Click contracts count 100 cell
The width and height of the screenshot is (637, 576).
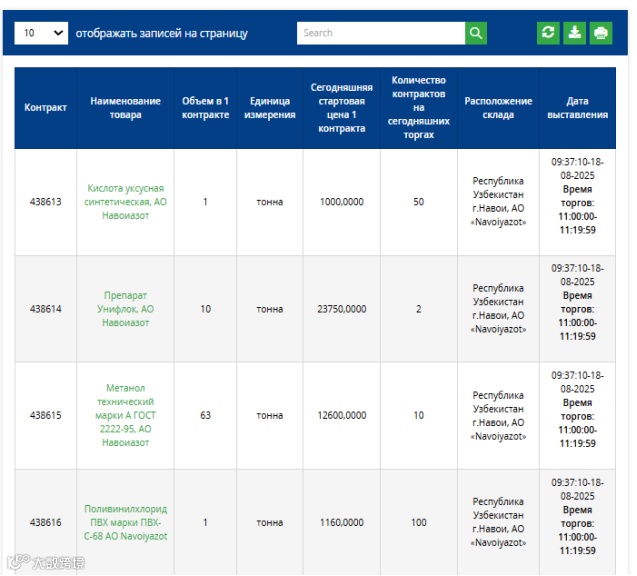(x=418, y=522)
